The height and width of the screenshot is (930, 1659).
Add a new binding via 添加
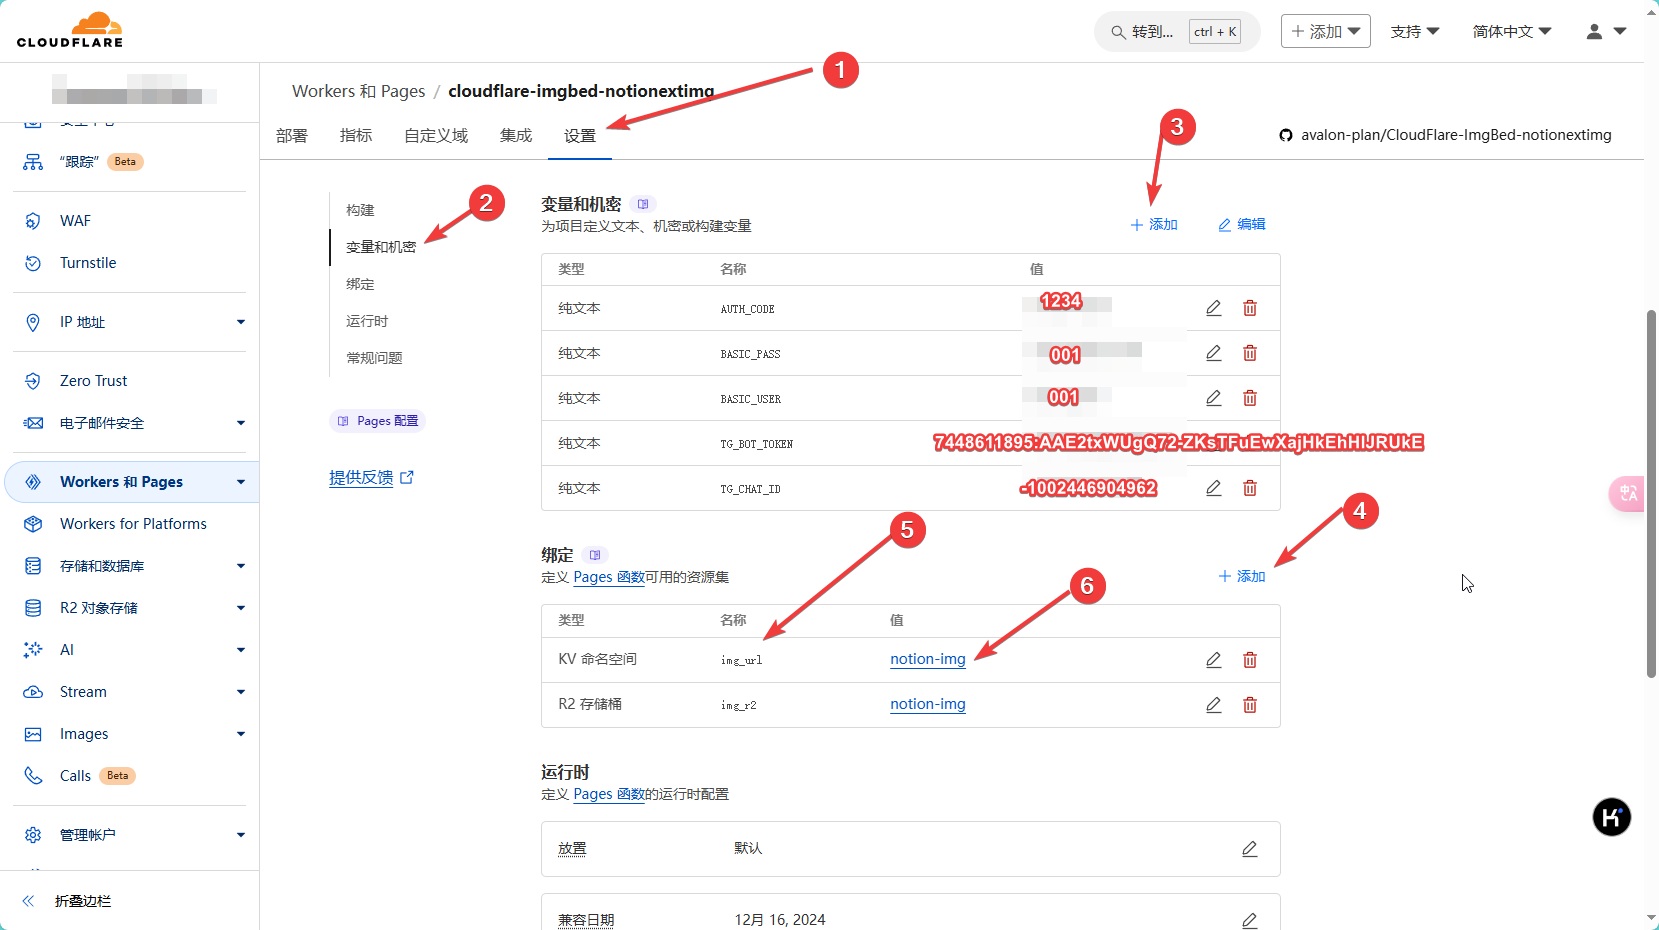click(x=1242, y=576)
